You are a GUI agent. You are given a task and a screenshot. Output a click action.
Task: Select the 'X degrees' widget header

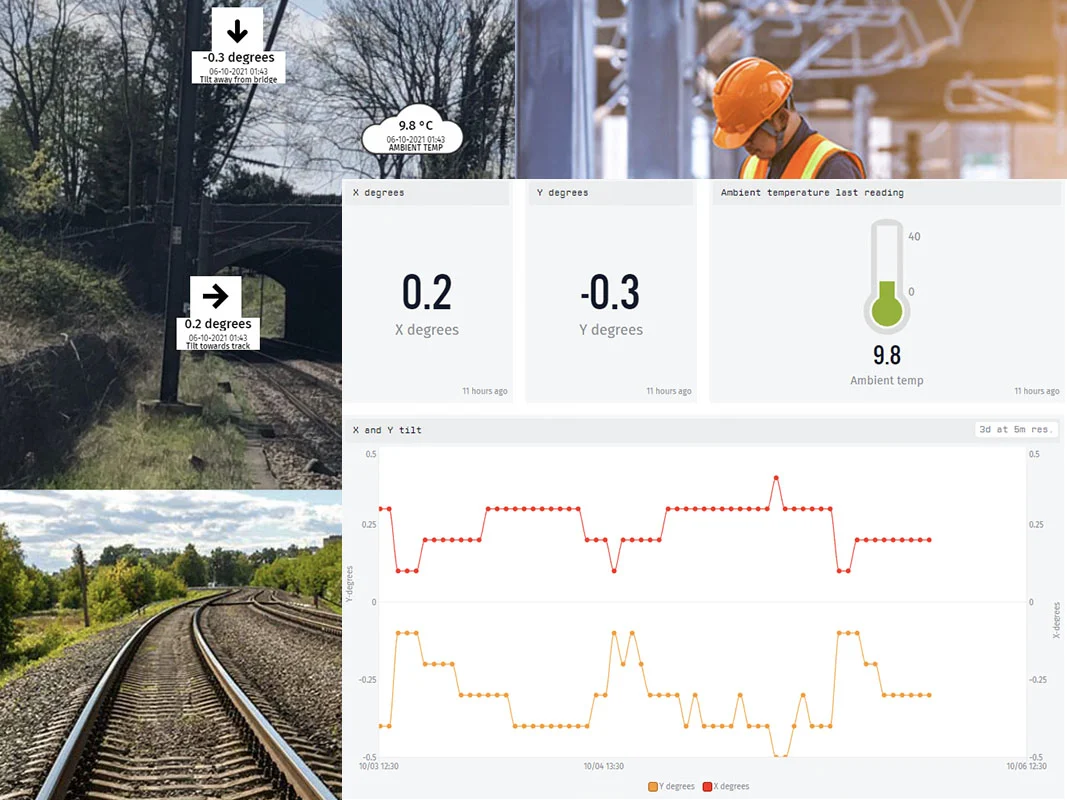tap(427, 193)
